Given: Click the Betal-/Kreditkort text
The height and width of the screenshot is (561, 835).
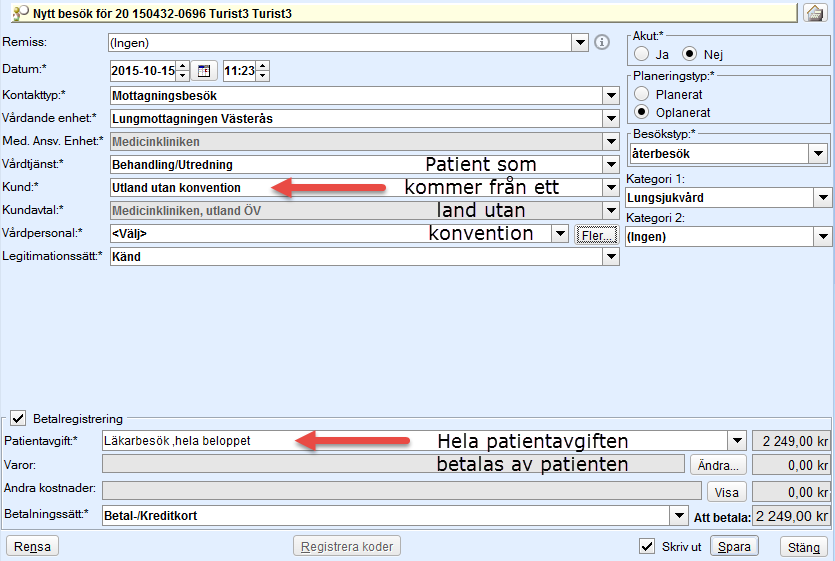Looking at the screenshot, I should (151, 516).
